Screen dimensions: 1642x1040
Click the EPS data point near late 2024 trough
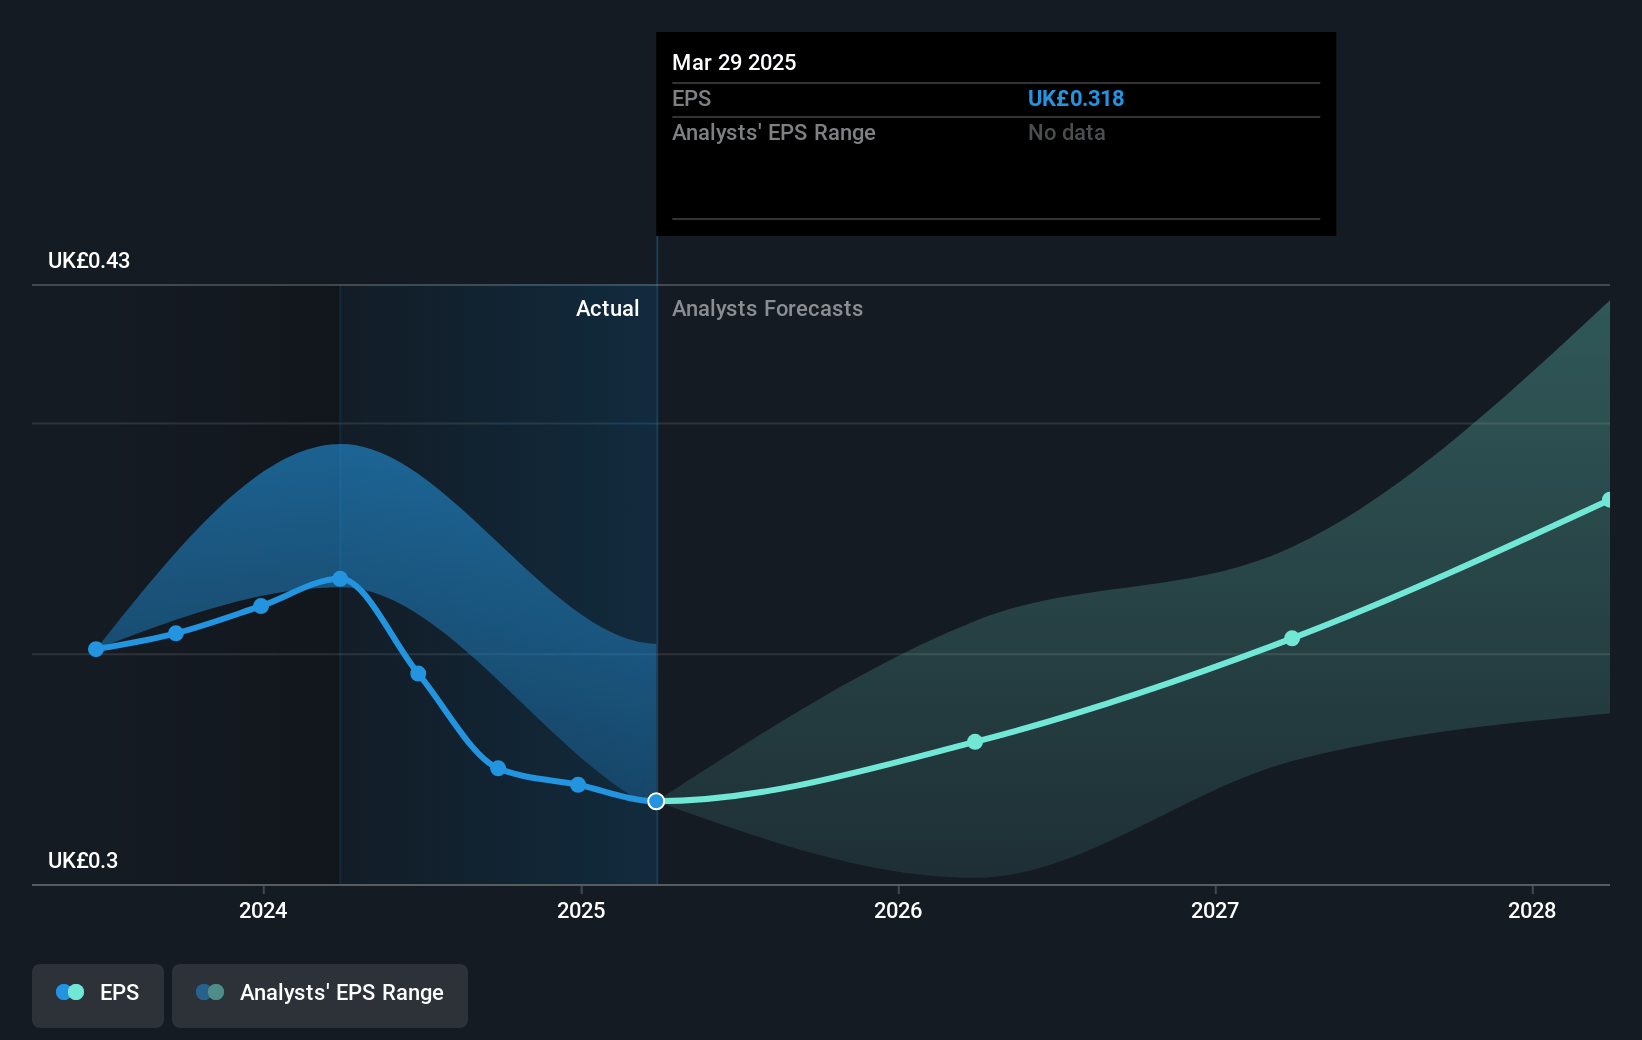(498, 768)
